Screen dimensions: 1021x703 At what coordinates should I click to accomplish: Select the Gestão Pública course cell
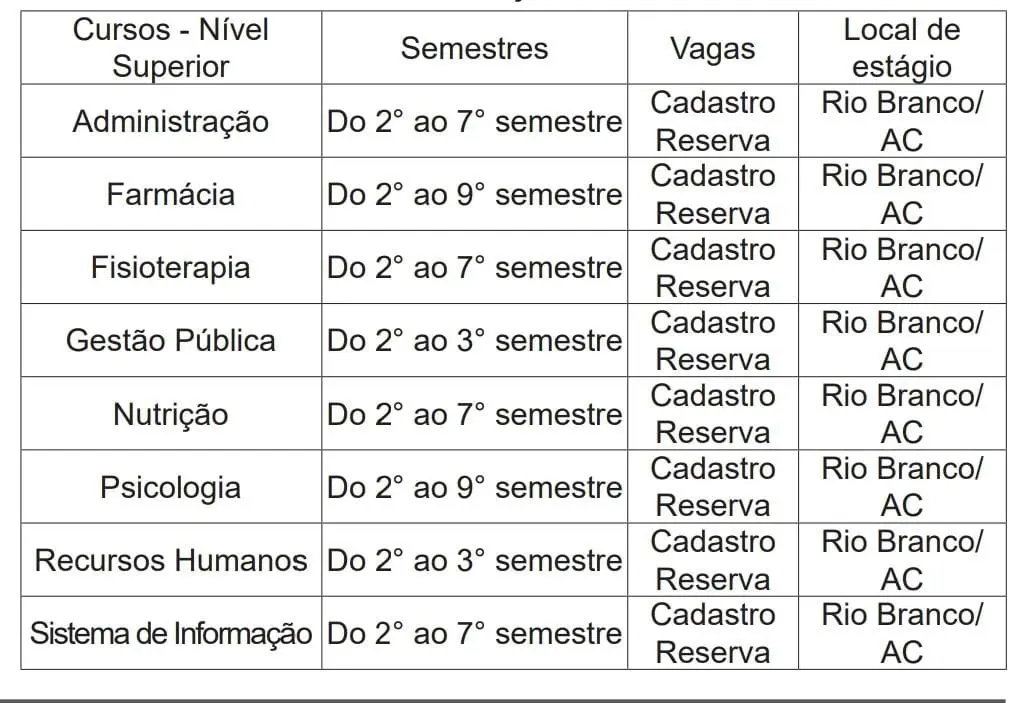171,340
